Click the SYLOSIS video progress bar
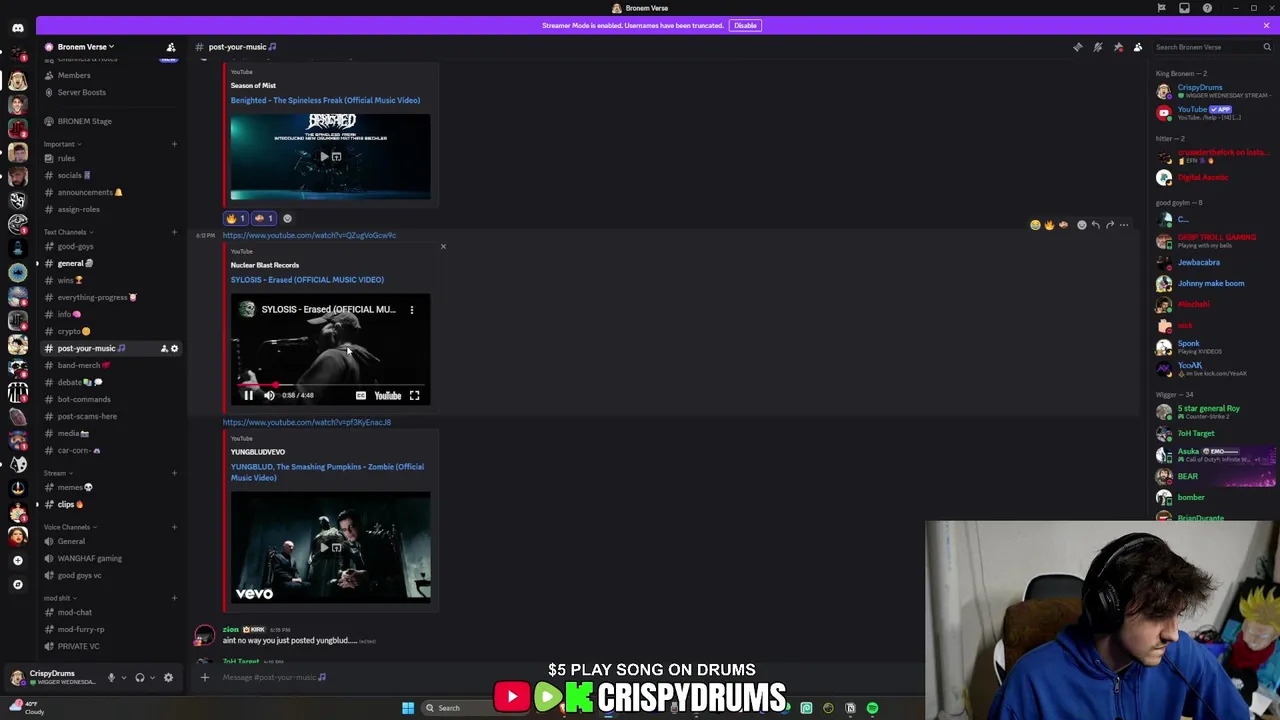This screenshot has height=720, width=1280. click(x=331, y=384)
